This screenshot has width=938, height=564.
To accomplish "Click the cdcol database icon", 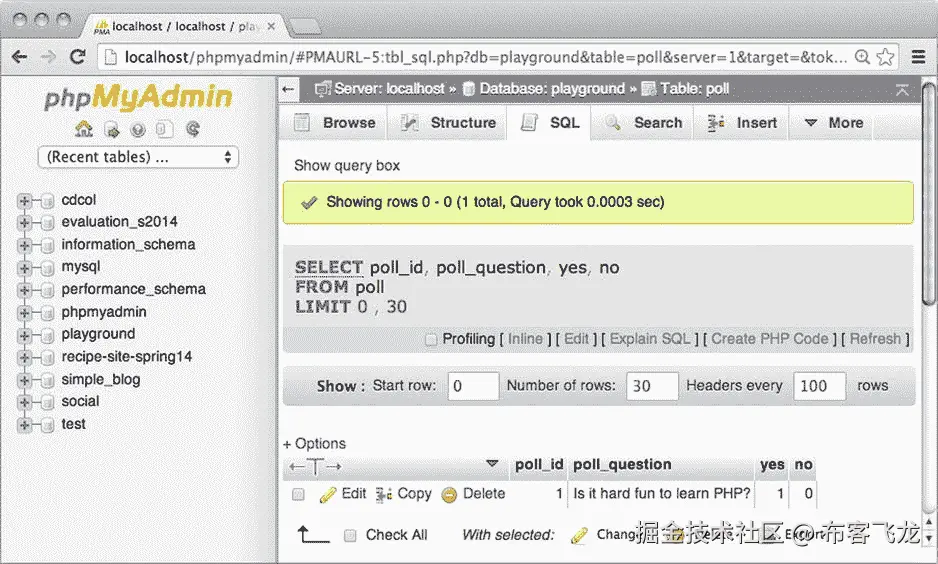I will (48, 201).
